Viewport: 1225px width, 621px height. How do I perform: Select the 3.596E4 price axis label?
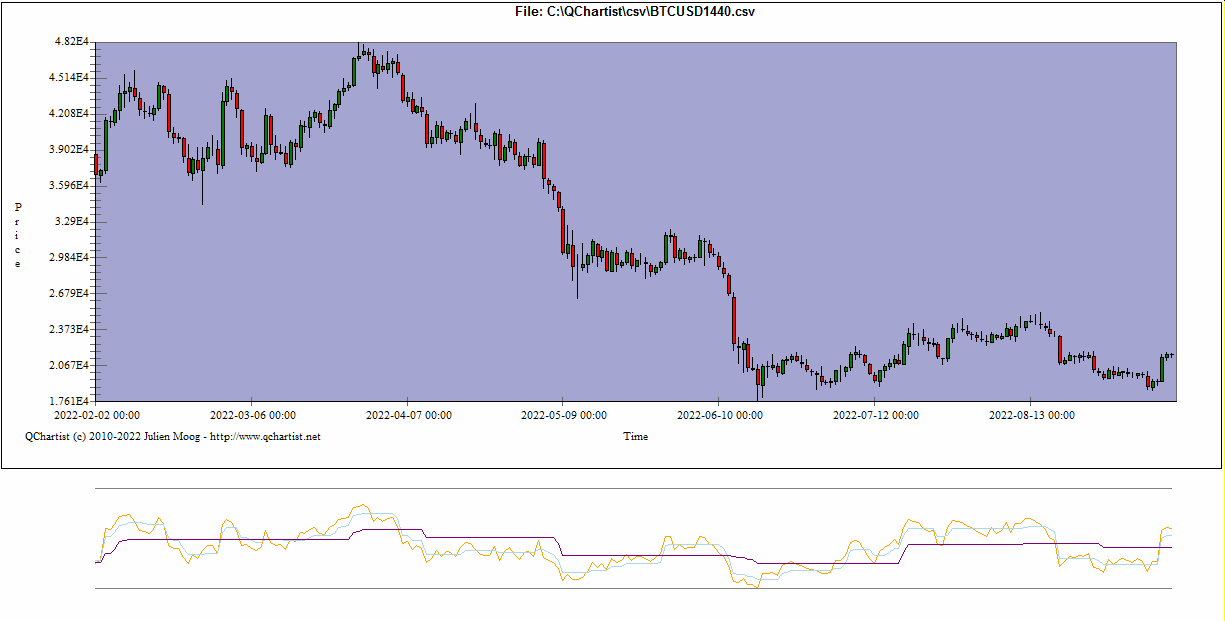click(71, 186)
